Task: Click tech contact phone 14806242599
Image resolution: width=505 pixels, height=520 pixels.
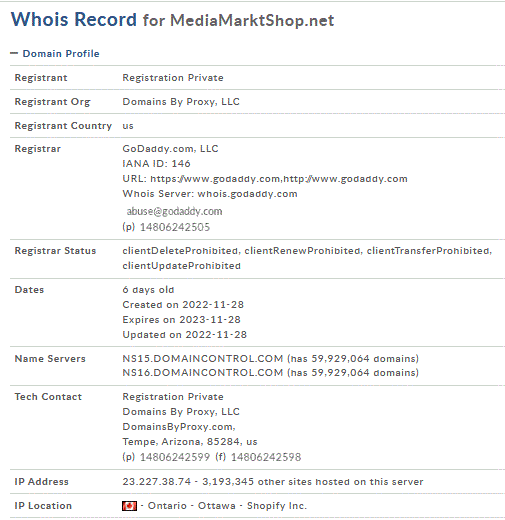Action: pos(175,457)
